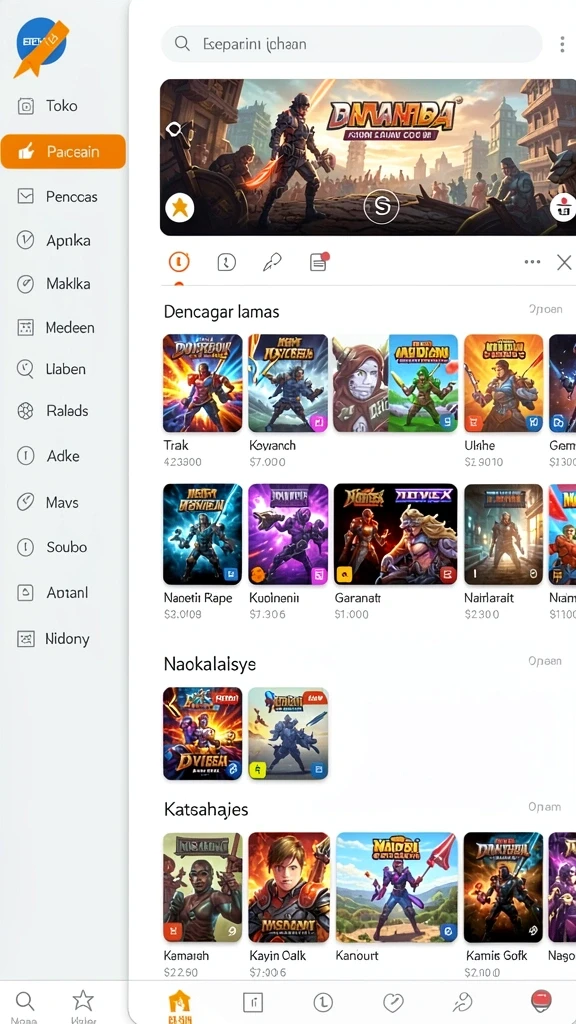Click the $7.000 price under Kovanch
Viewport: 576px width, 1024px height.
click(267, 462)
